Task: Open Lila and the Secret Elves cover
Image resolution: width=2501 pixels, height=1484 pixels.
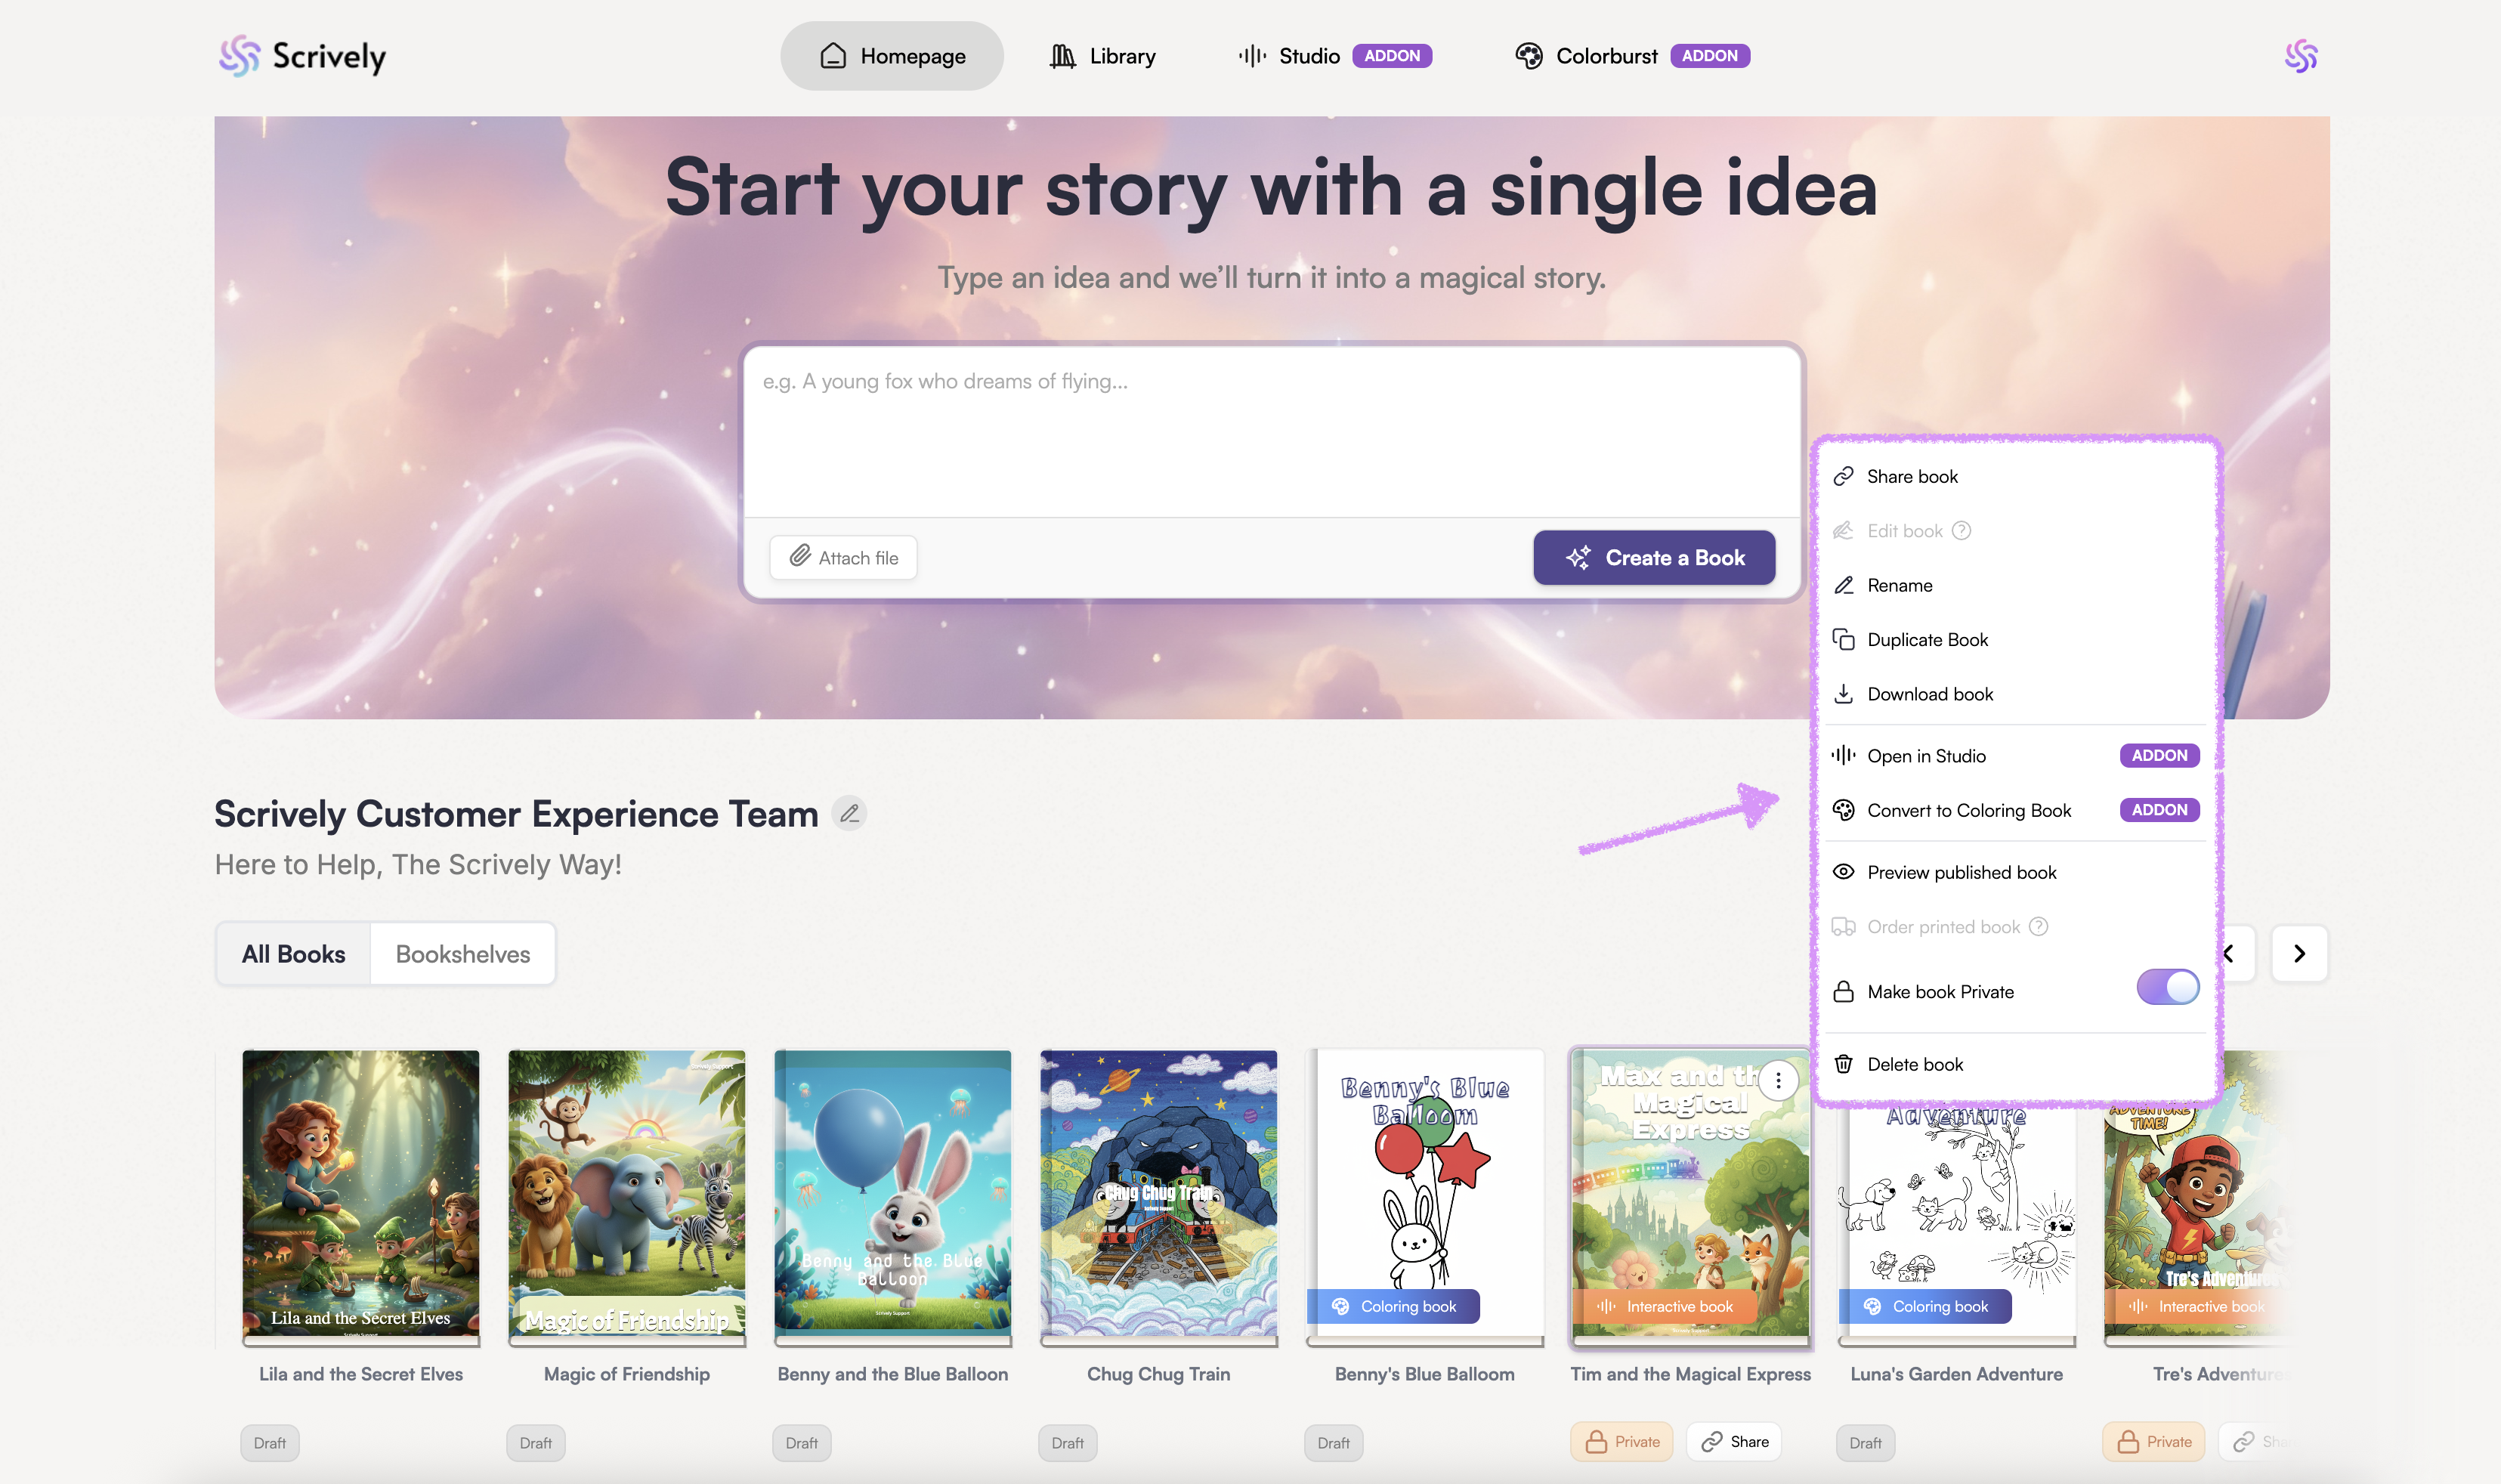Action: tap(361, 1193)
